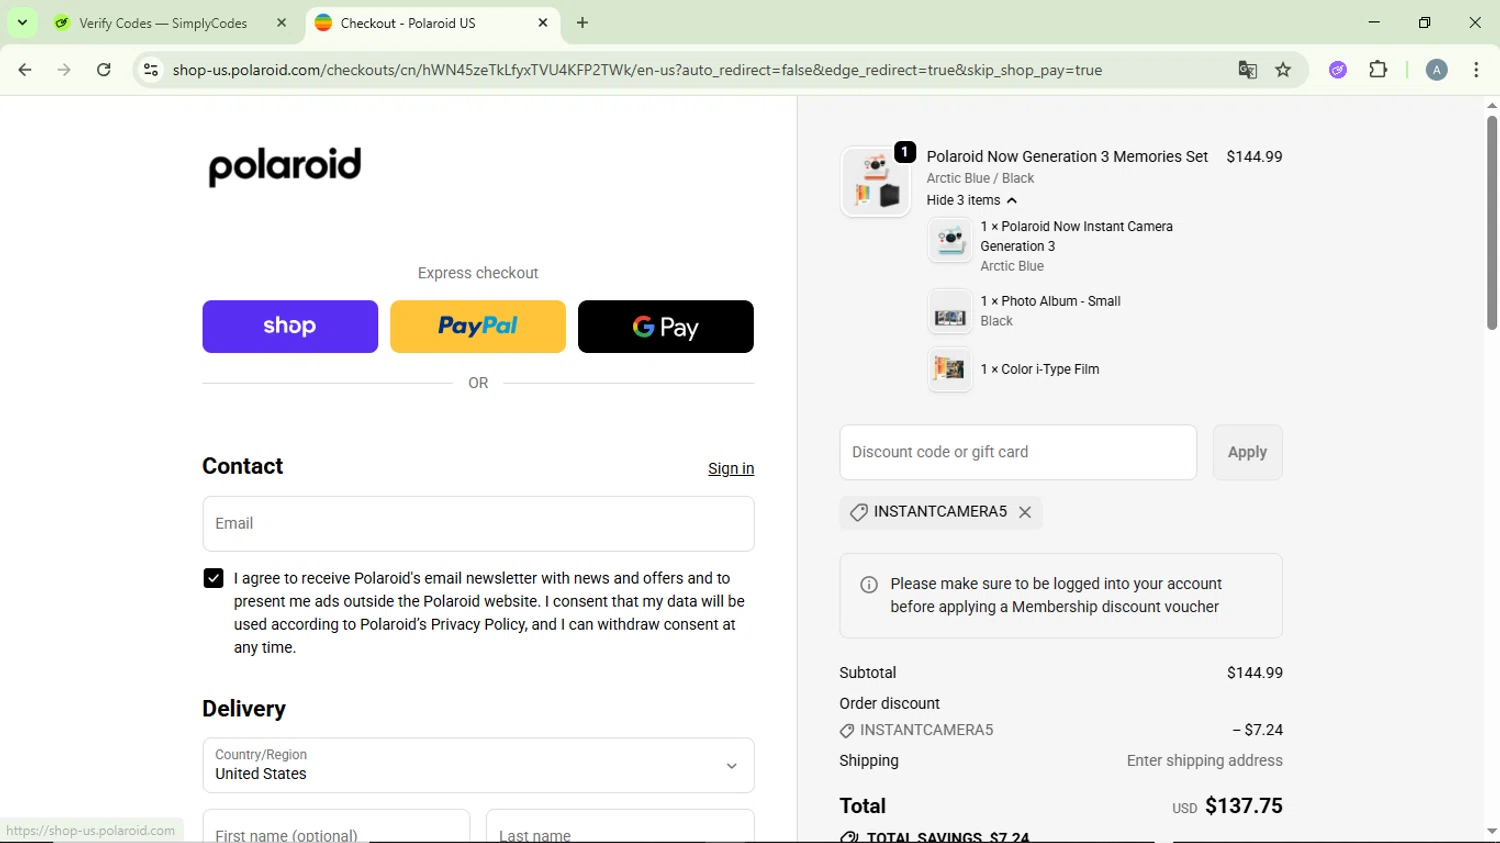This screenshot has width=1500, height=843.
Task: Click the tag icon beside order discount INSTANTCAMERA5
Action: [847, 731]
